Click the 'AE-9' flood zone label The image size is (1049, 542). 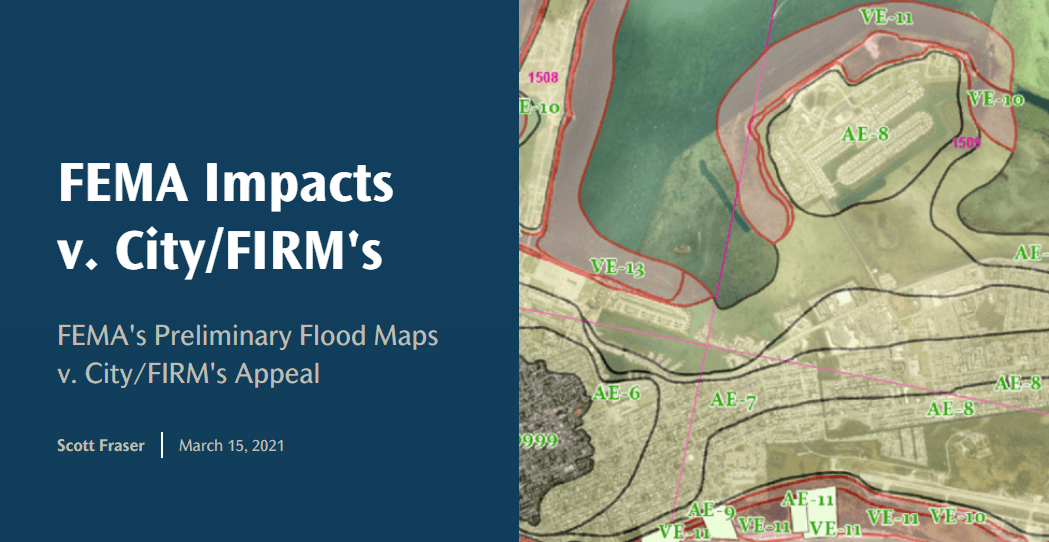(712, 511)
